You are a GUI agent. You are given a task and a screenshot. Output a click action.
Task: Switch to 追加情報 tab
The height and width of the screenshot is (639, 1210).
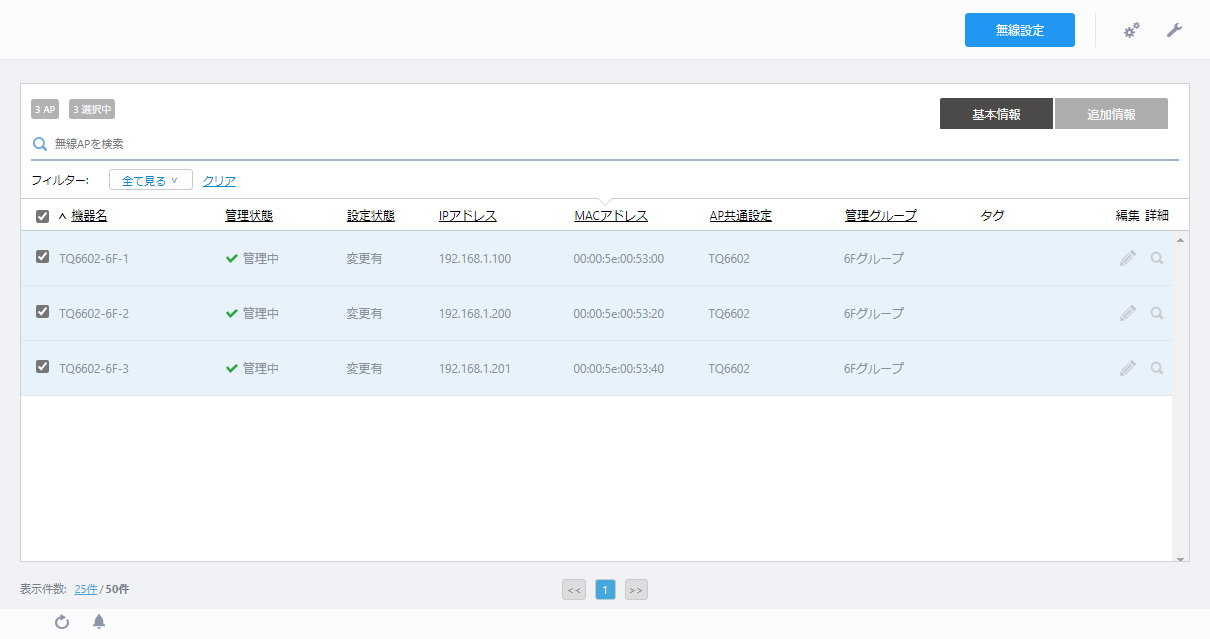[1111, 114]
